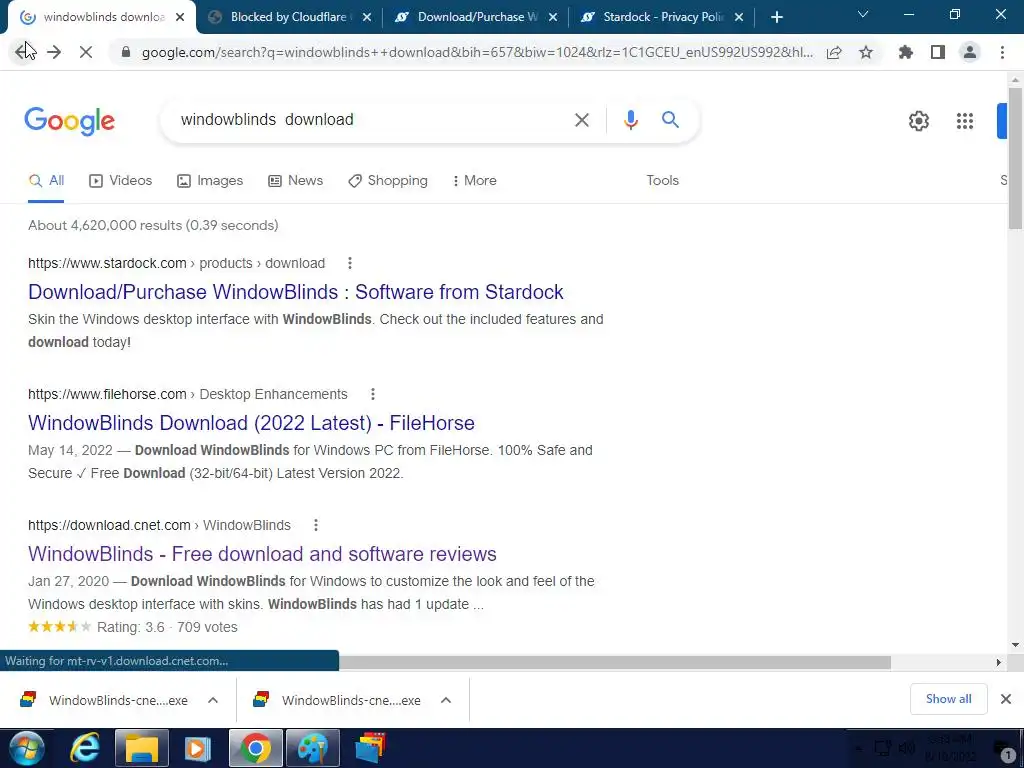Open options for the filehorse.com result
The image size is (1024, 768).
tap(373, 394)
